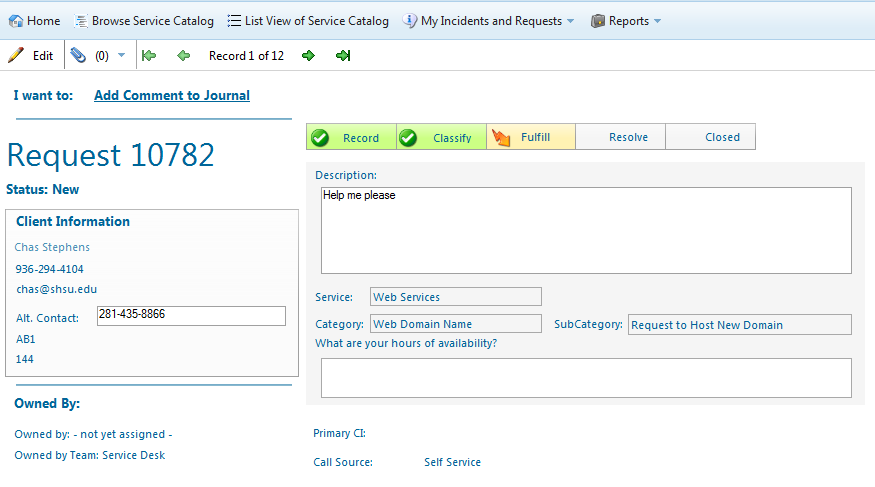Jump to first record arrow
Image resolution: width=875 pixels, height=487 pixels.
[x=149, y=55]
